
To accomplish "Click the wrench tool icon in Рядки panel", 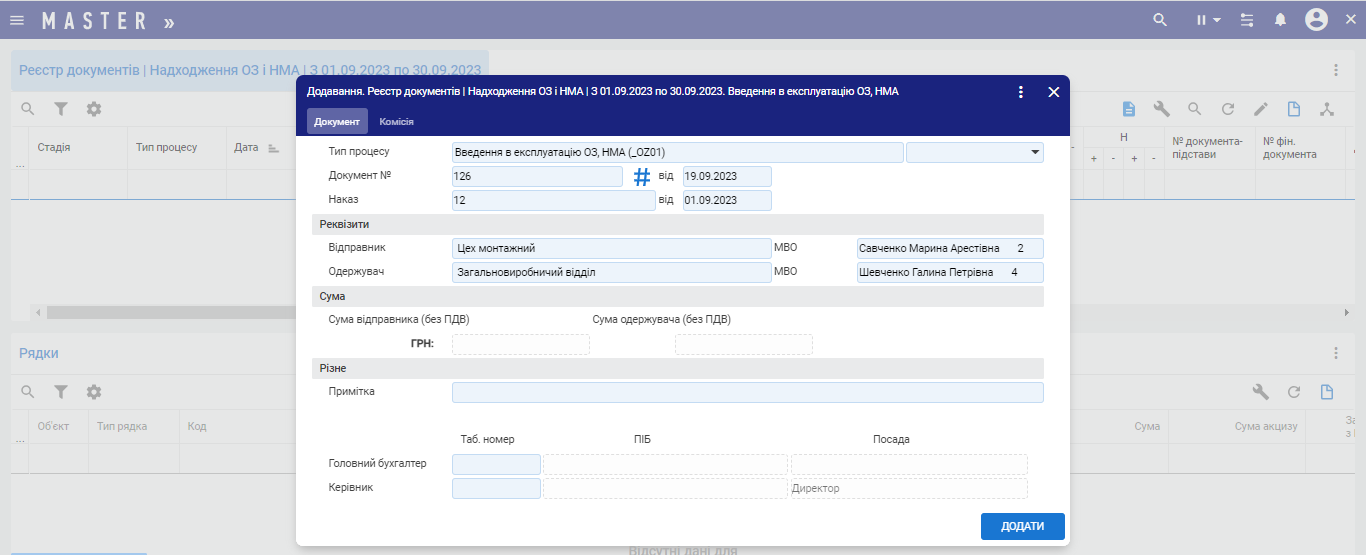I will tap(1261, 392).
